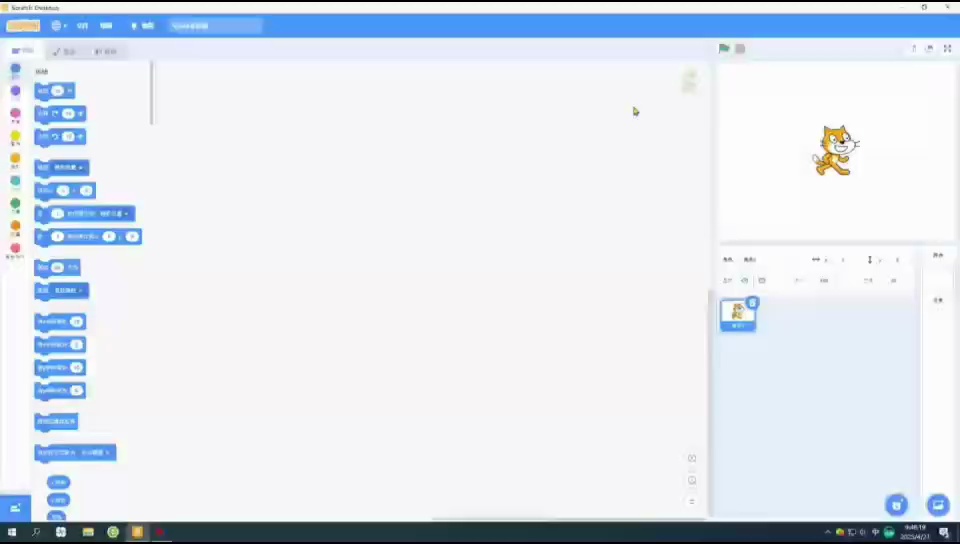Viewport: 960px width, 544px height.
Task: Open the Choose a Sprite button
Action: coord(897,505)
